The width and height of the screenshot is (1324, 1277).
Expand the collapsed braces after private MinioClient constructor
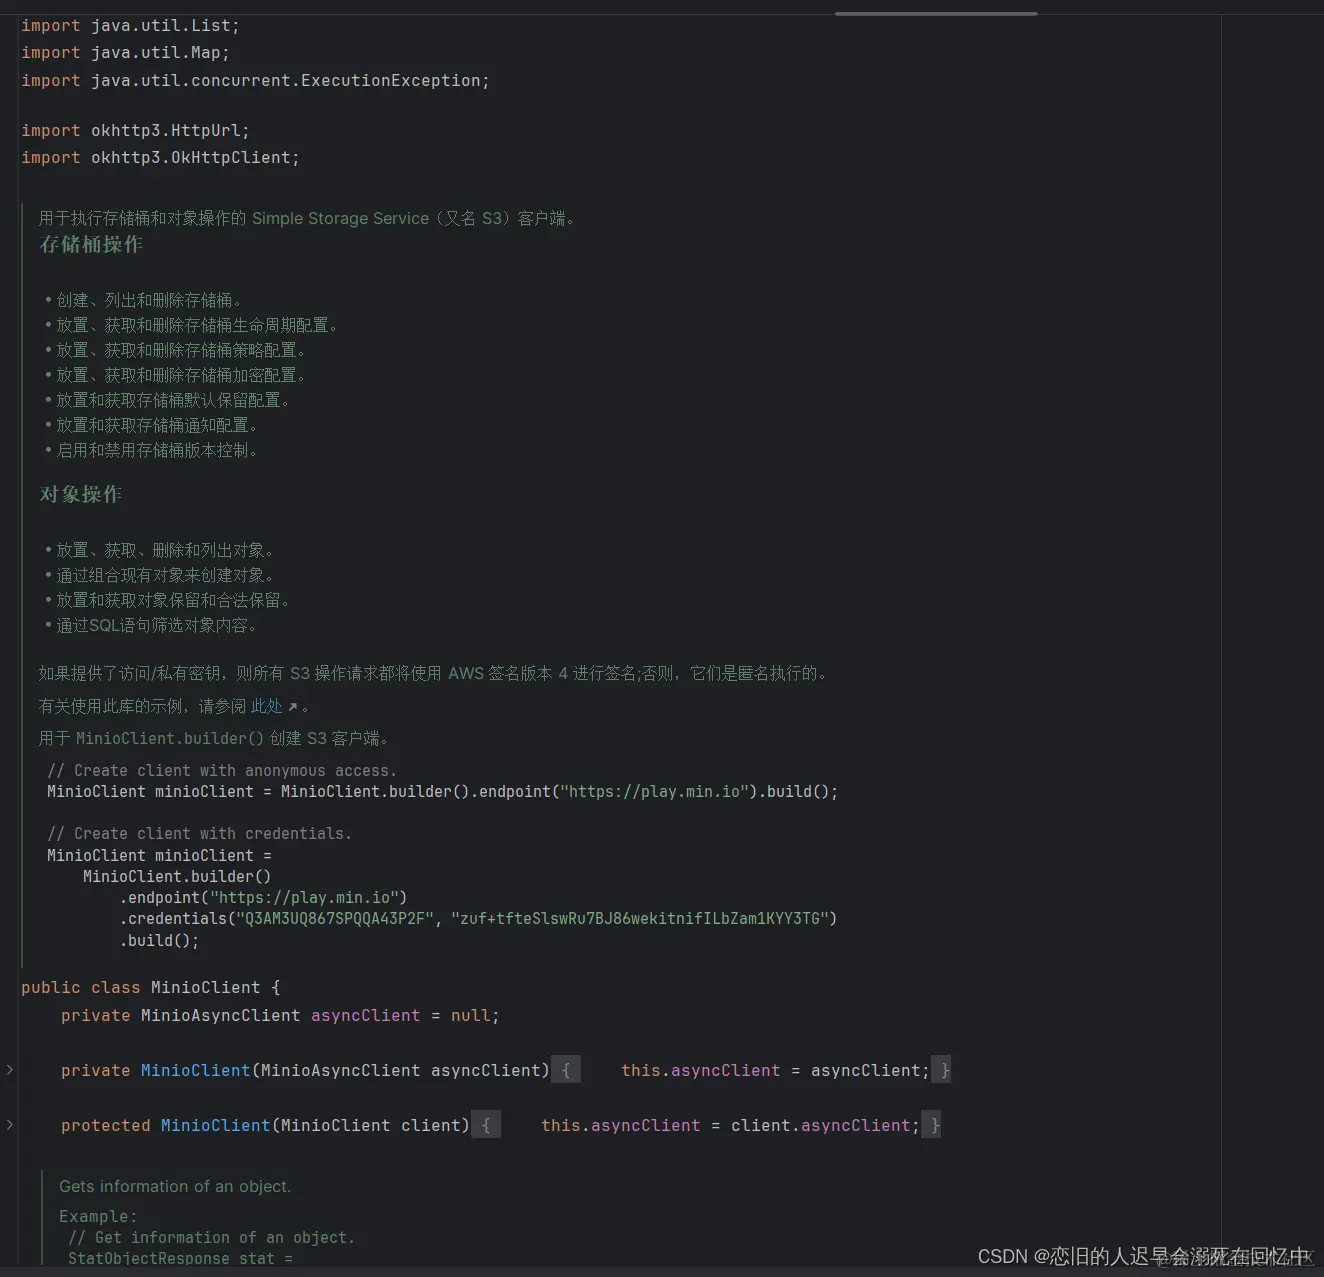(566, 1069)
